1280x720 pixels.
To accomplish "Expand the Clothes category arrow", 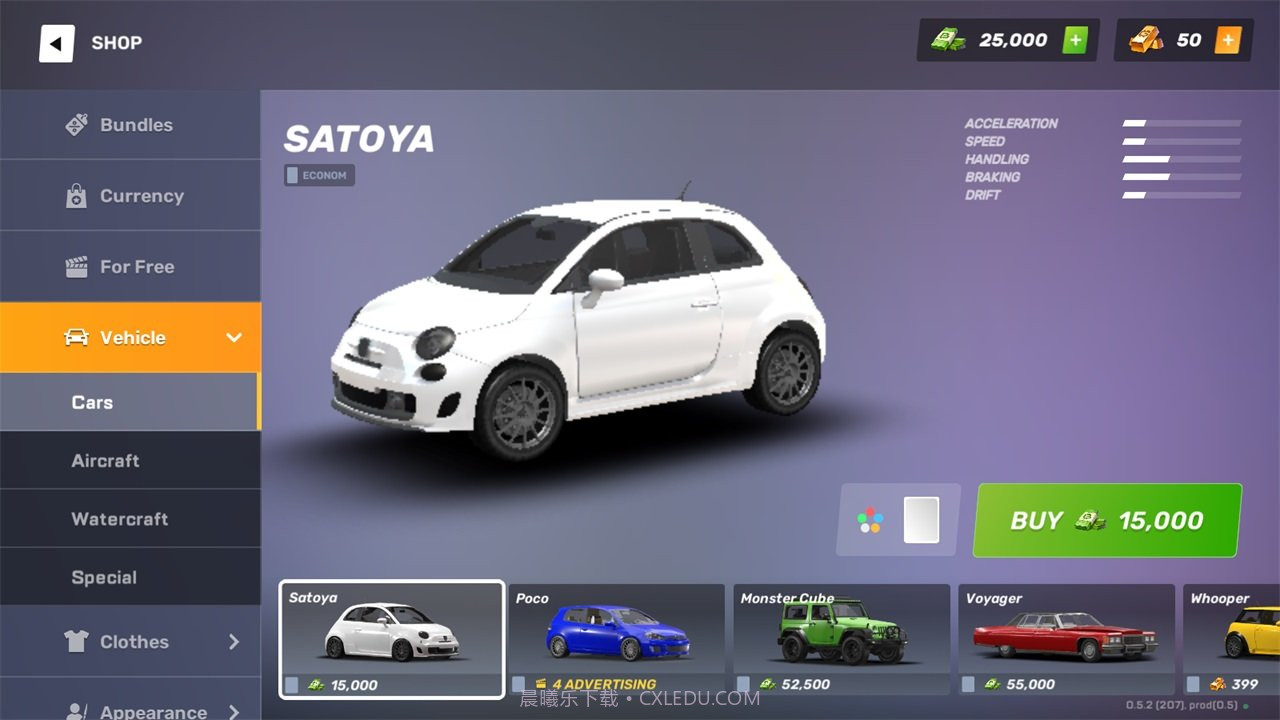I will coord(234,642).
